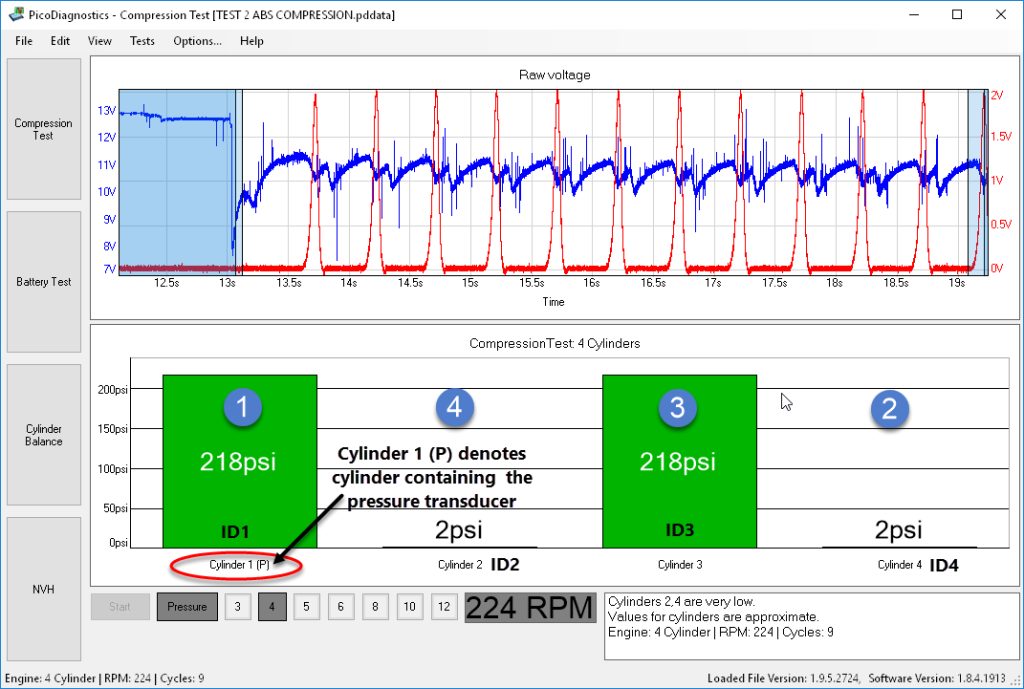Image resolution: width=1024 pixels, height=689 pixels.
Task: Open the Compression Test side panel
Action: tap(44, 129)
